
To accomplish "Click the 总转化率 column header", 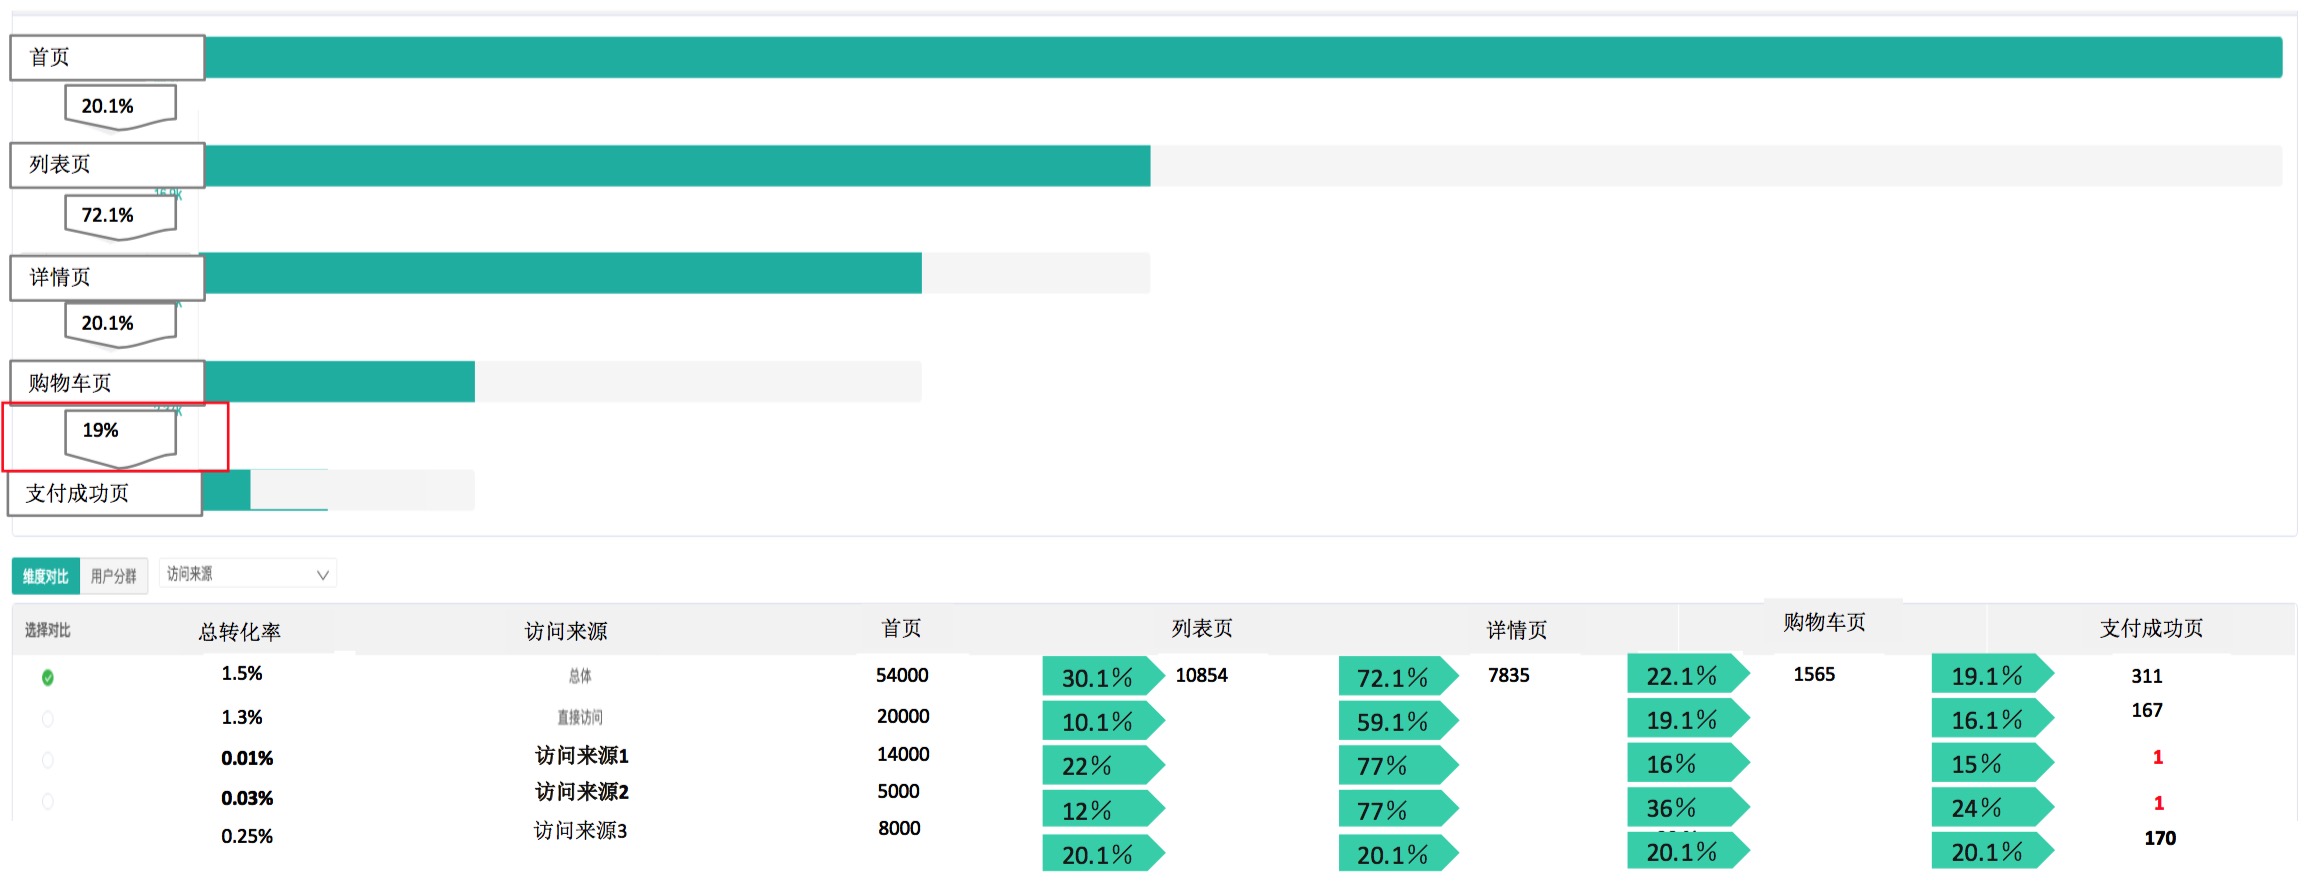I will coord(240,632).
